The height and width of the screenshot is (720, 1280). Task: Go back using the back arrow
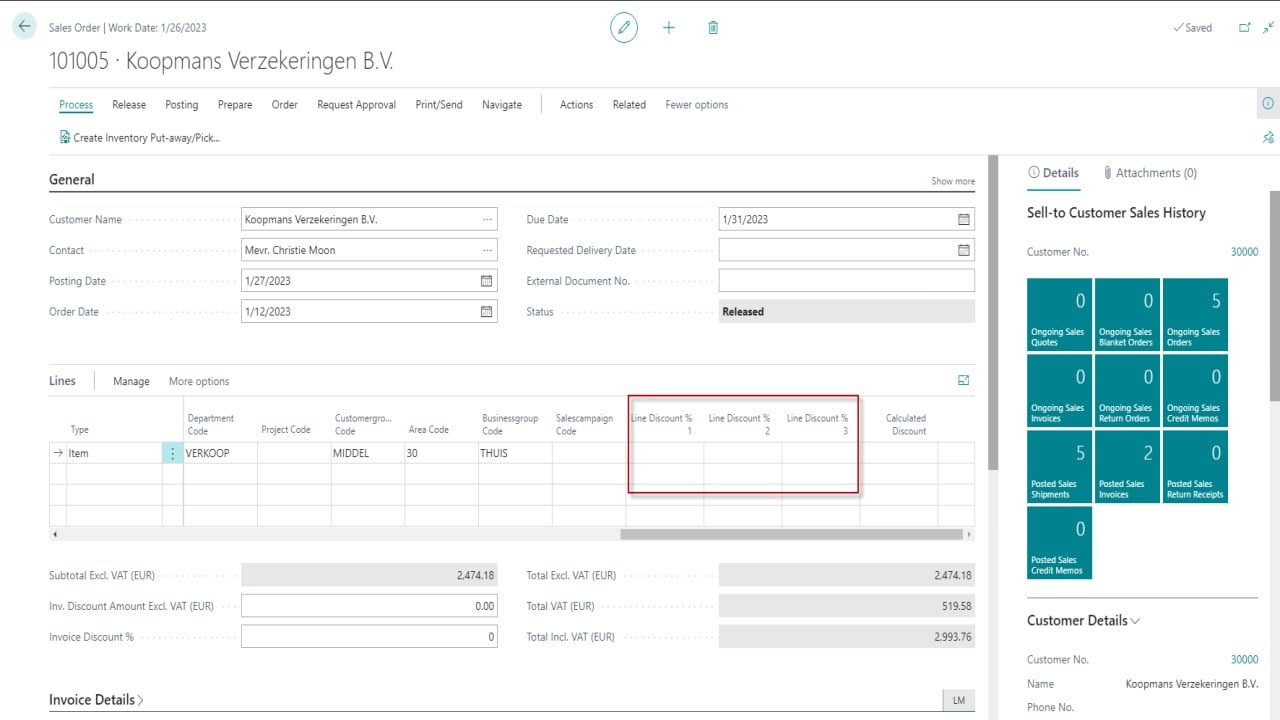24,27
